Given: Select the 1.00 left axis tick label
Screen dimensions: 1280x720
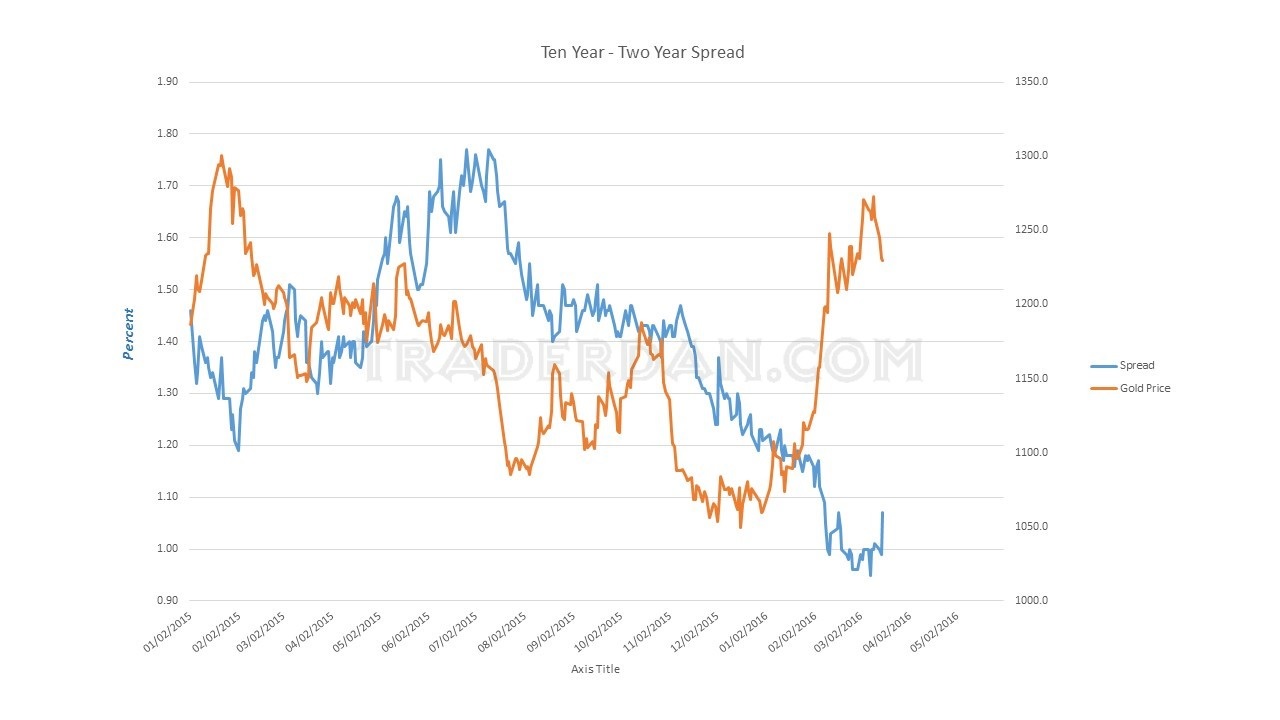Looking at the screenshot, I should 168,549.
